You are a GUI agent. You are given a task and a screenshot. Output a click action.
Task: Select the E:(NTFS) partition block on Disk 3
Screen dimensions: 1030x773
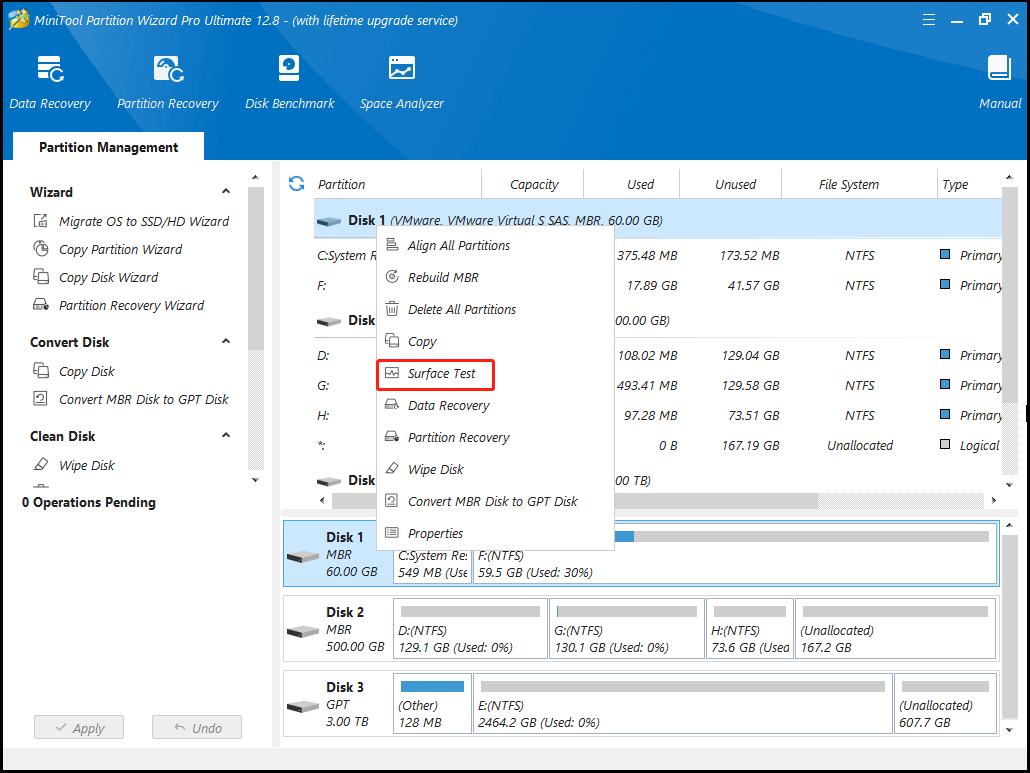pyautogui.click(x=681, y=706)
